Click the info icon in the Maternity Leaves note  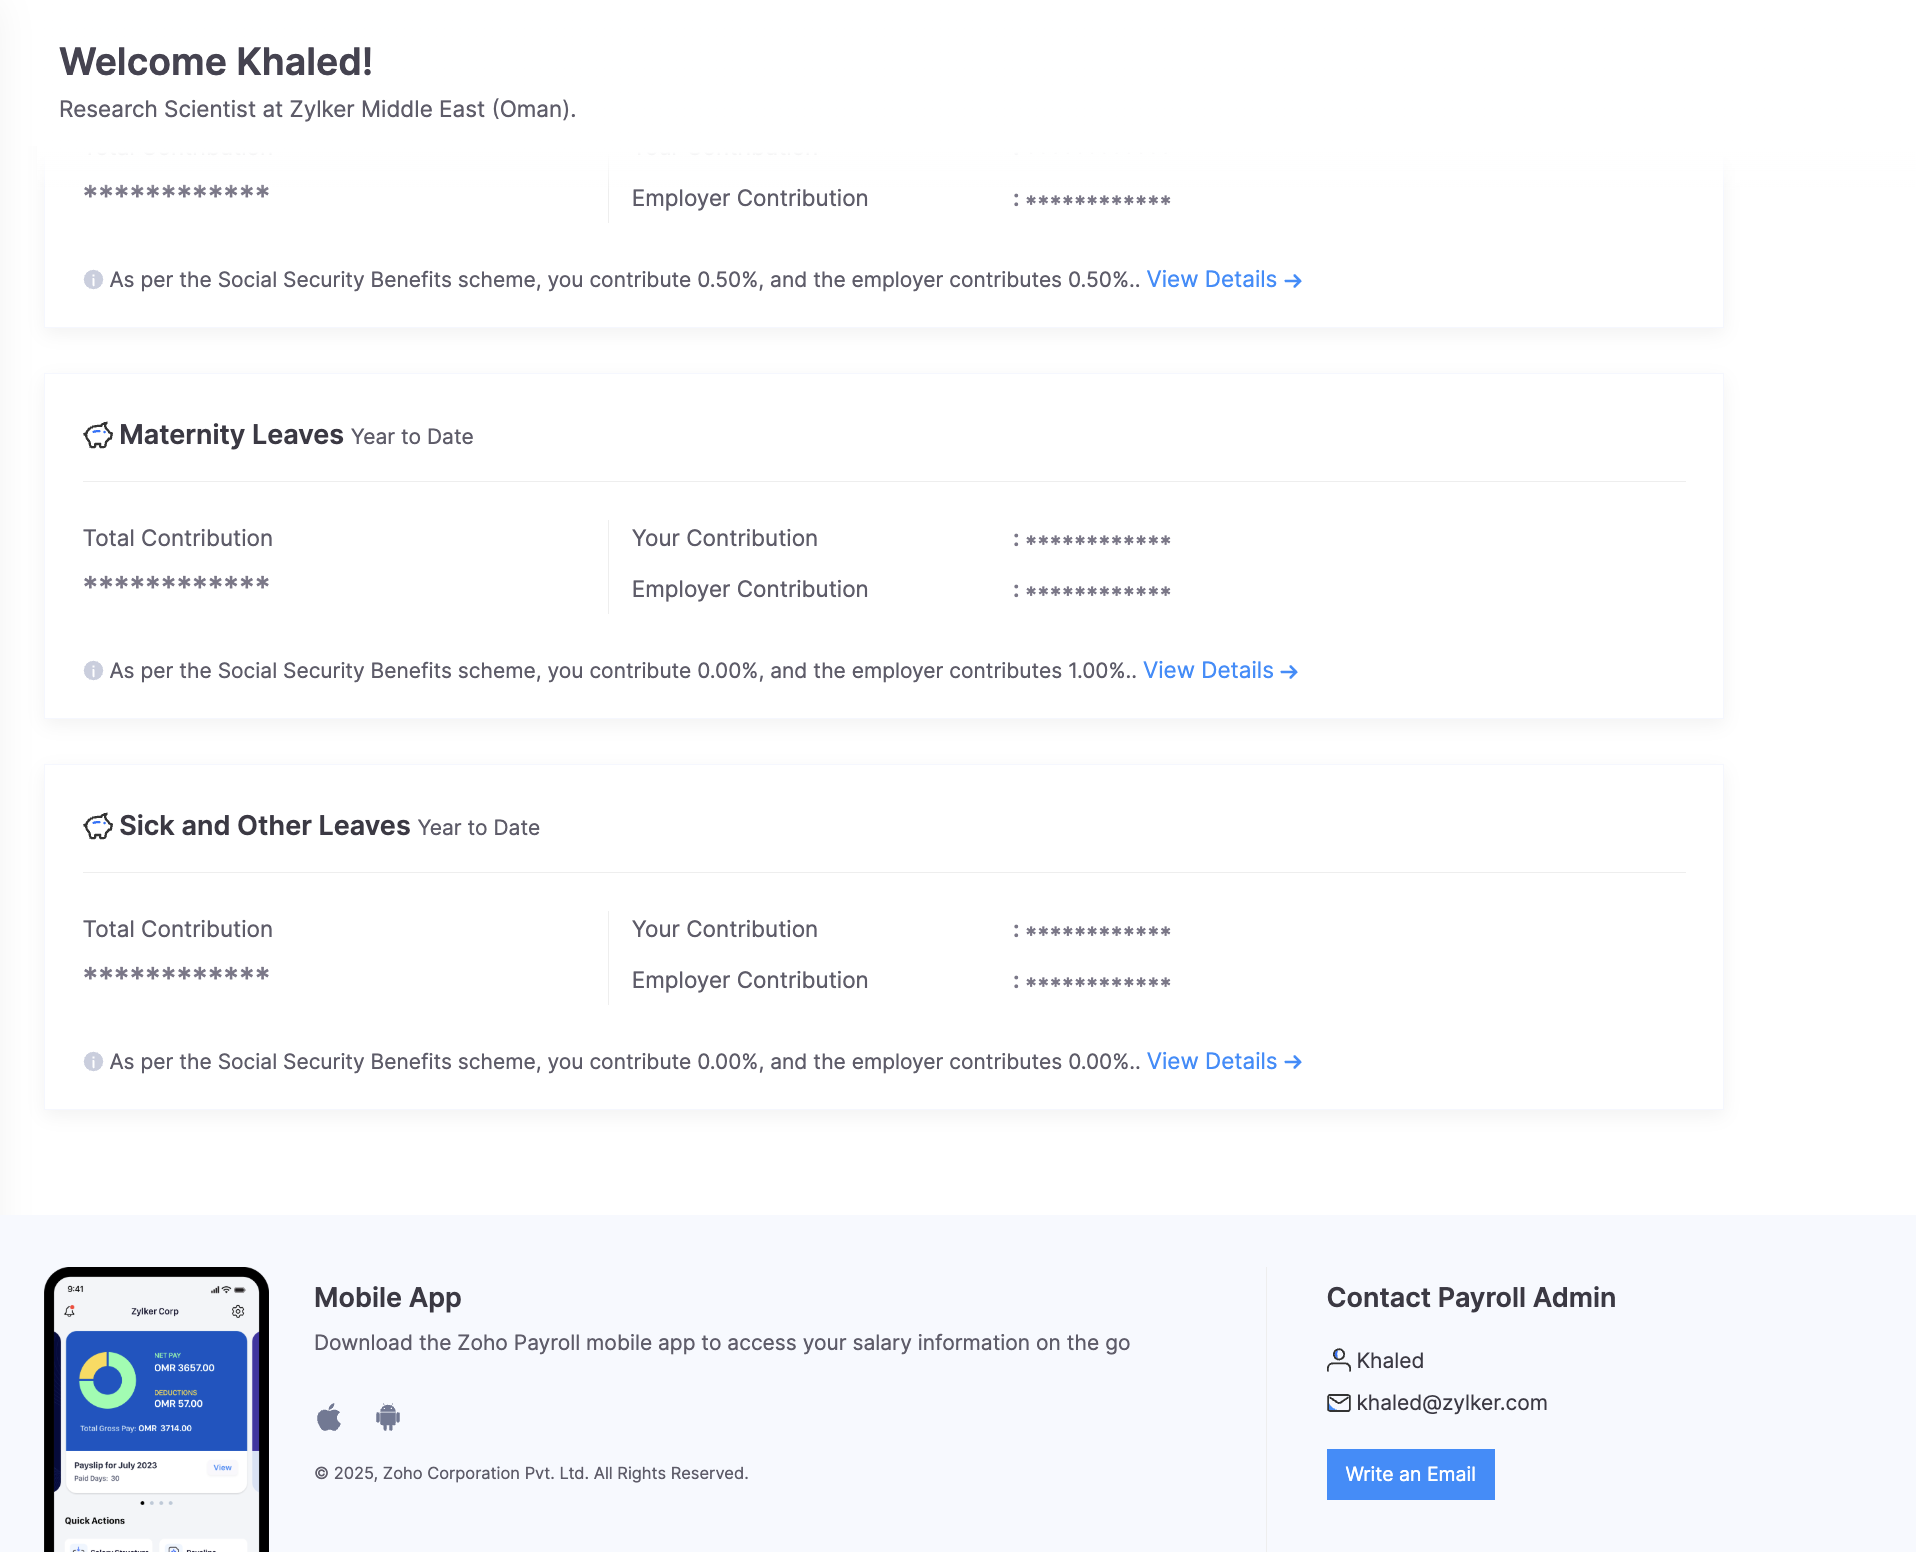tap(93, 671)
